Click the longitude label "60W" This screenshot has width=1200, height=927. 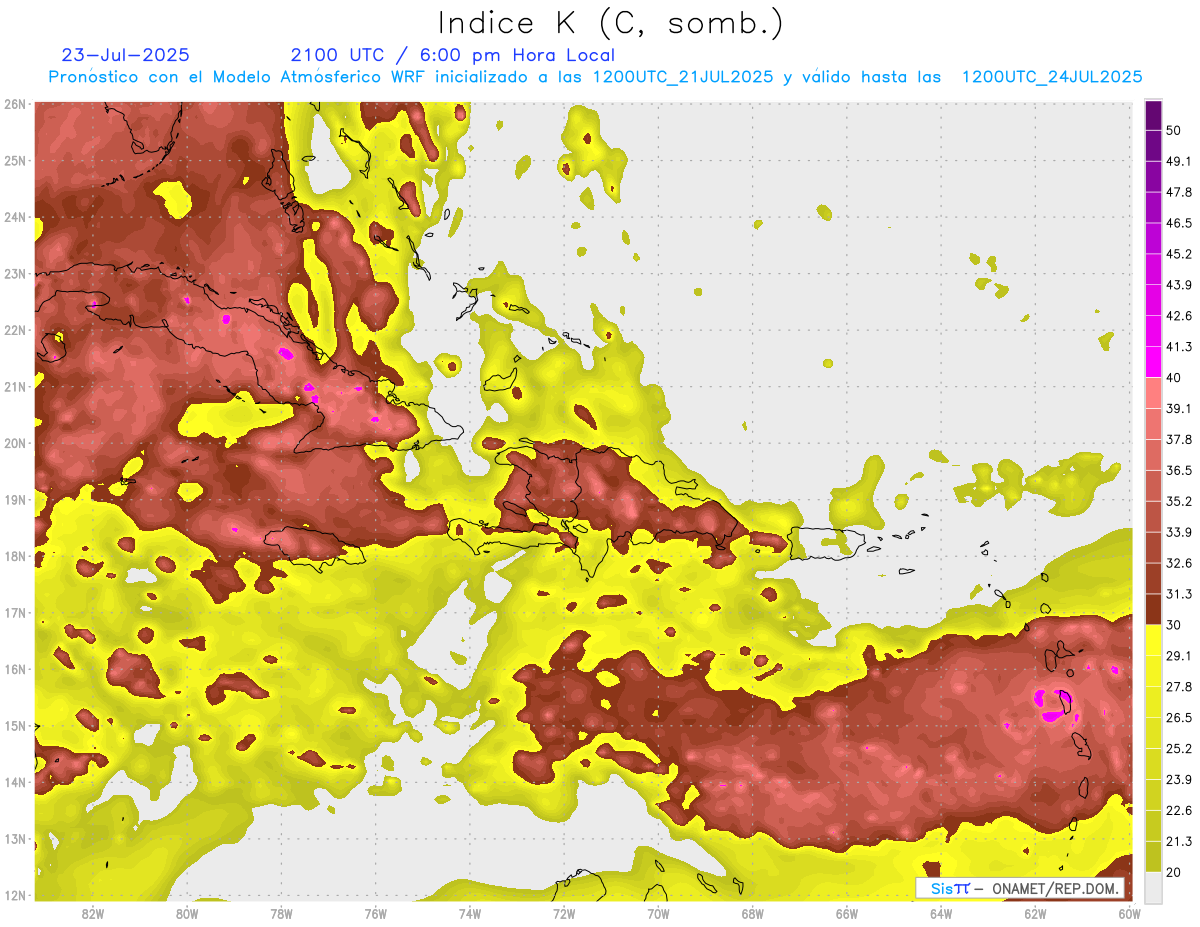1129,914
